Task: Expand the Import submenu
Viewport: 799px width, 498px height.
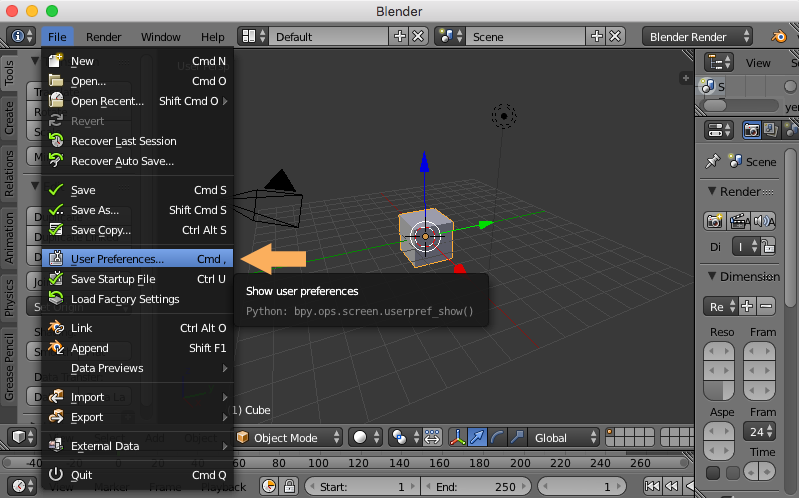Action: 138,397
